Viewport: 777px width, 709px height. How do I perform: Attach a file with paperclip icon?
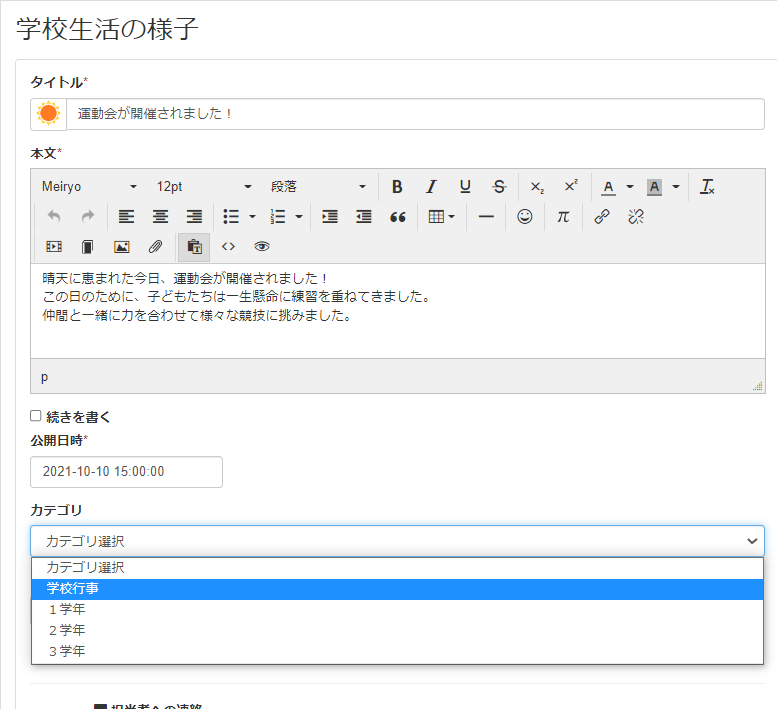155,246
